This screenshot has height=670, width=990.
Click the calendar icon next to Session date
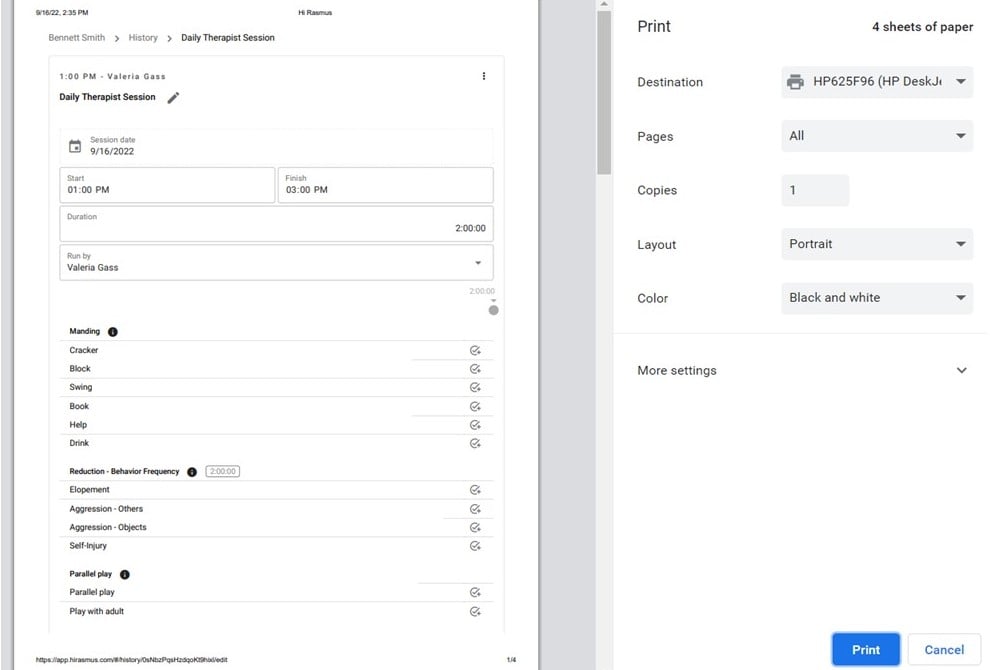75,146
